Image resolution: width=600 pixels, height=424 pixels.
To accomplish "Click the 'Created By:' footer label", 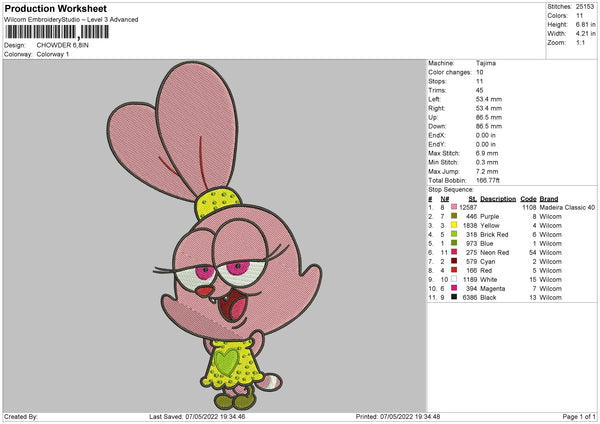I will click(21, 417).
